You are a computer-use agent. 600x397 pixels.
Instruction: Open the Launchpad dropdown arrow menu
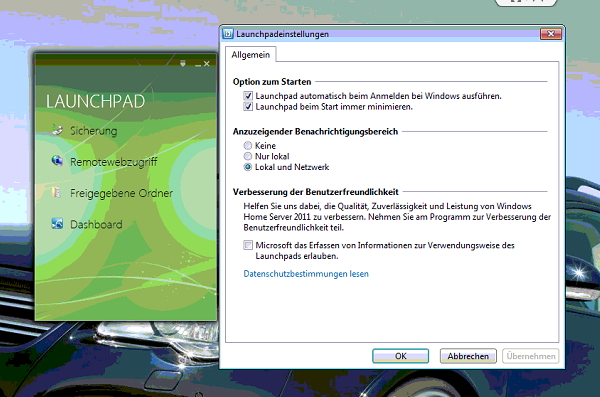click(183, 64)
